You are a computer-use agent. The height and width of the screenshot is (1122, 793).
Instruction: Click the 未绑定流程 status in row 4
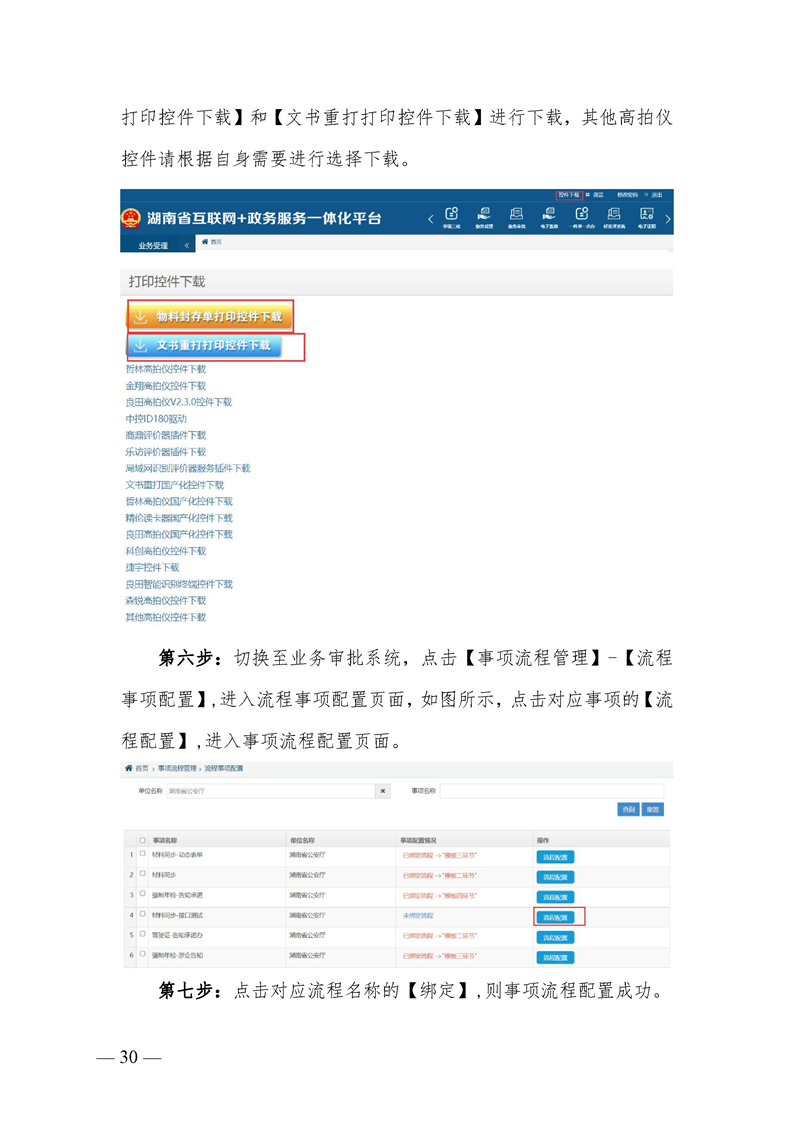tap(418, 915)
